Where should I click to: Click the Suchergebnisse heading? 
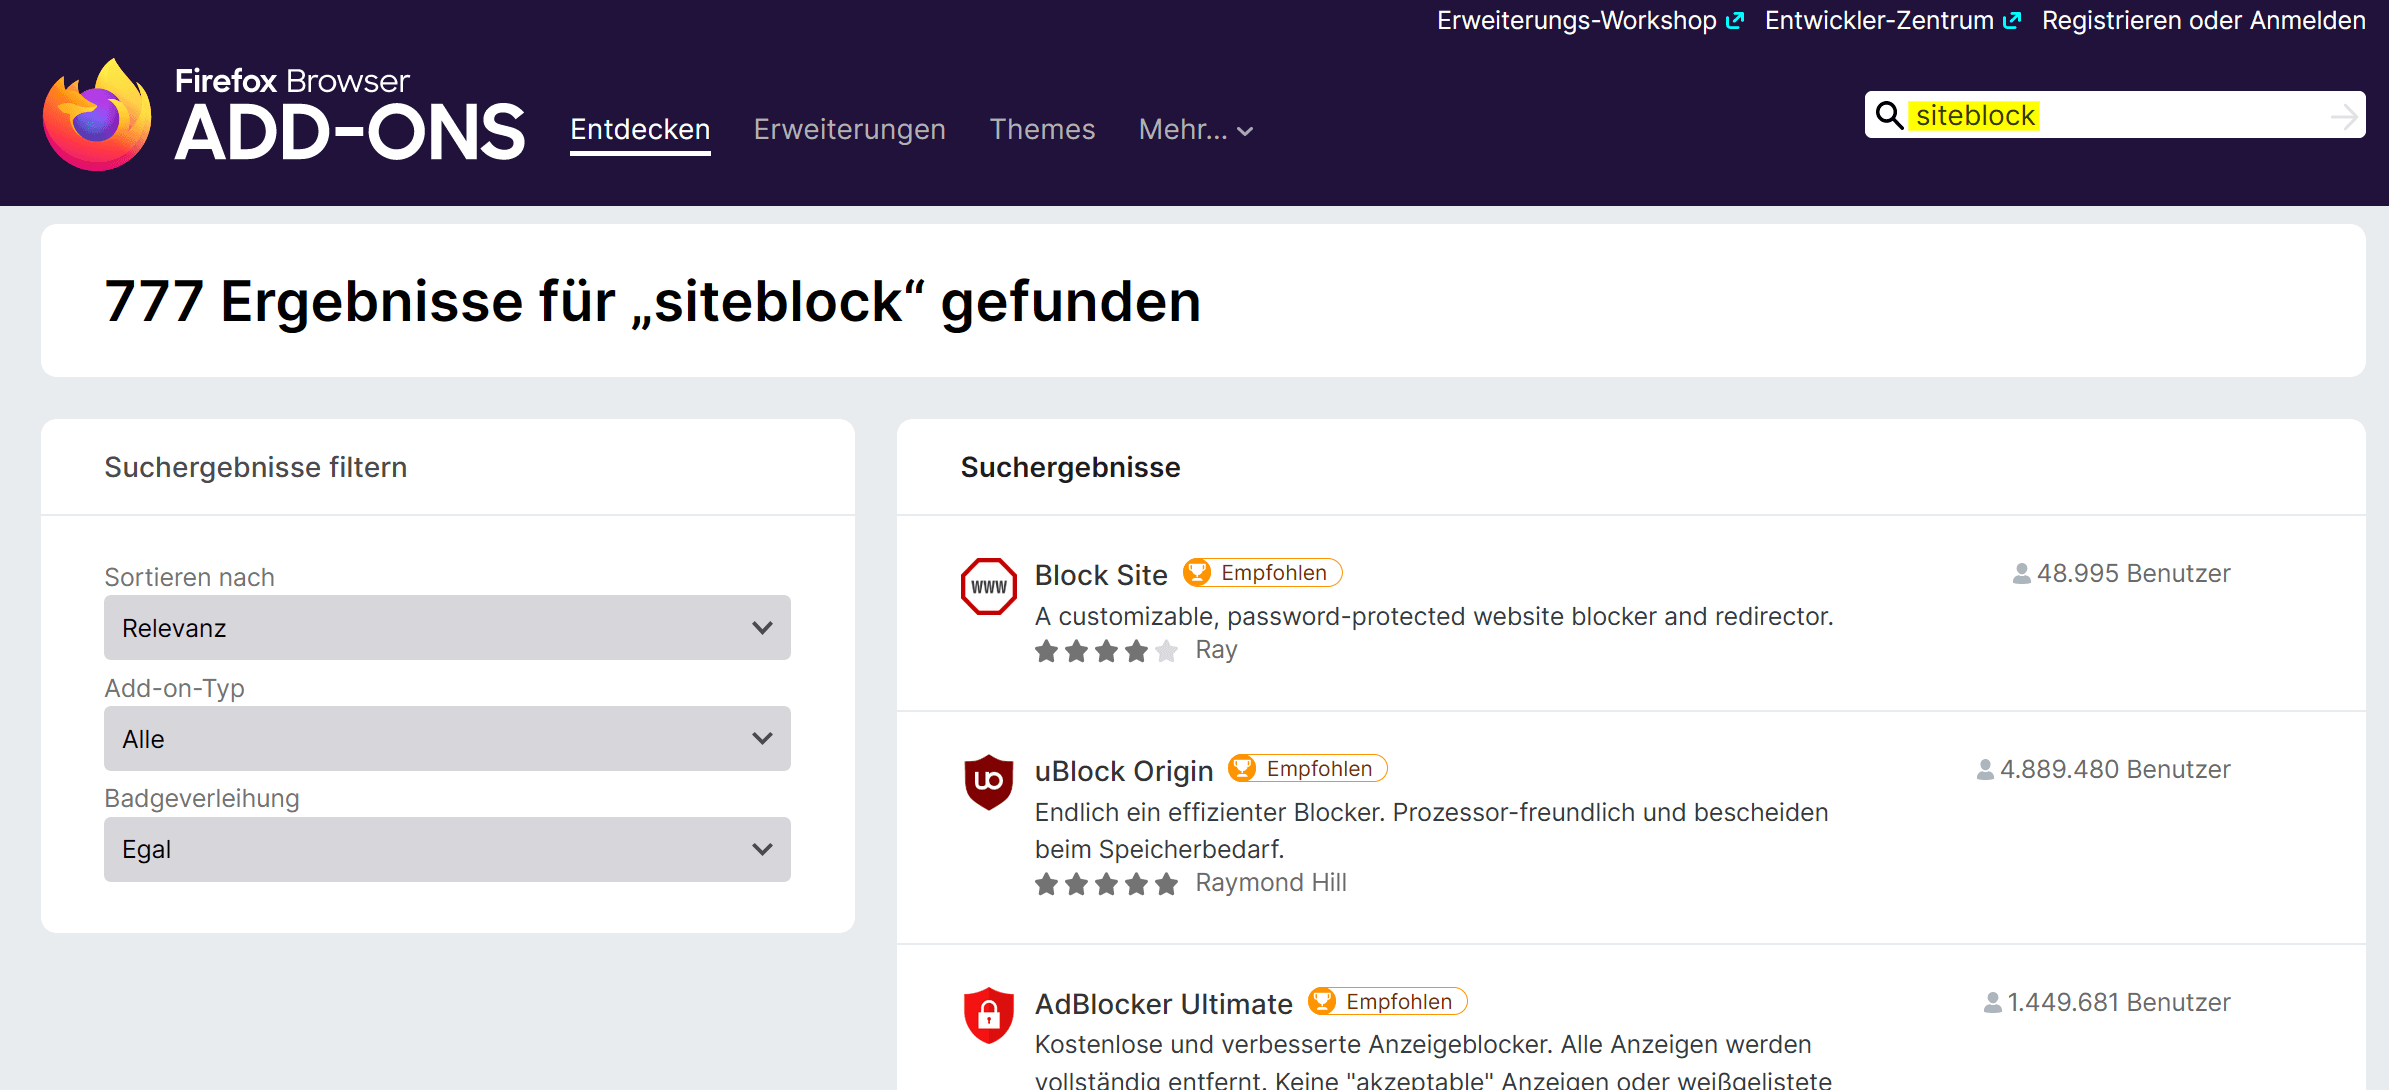pos(1070,467)
